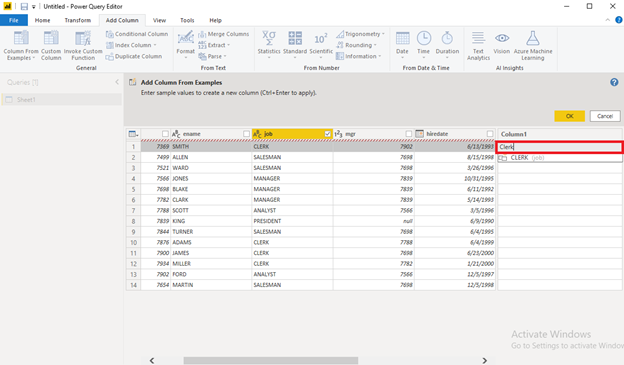The width and height of the screenshot is (624, 365).
Task: Open the quick access toolbar dropdown arrow
Action: (34, 7)
